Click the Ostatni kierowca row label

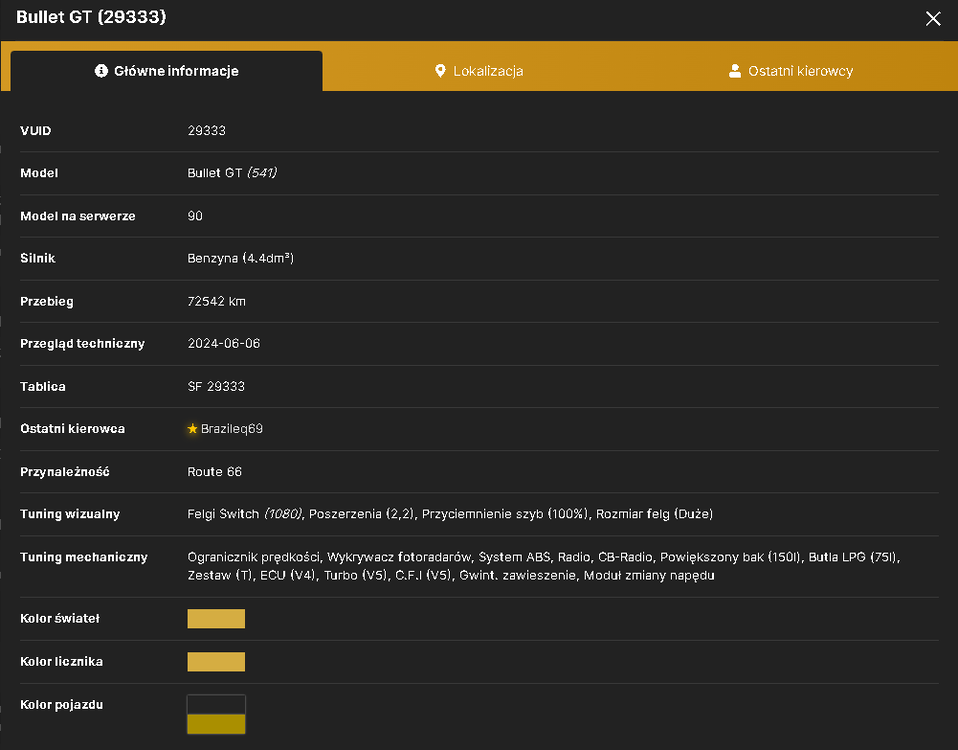click(x=73, y=429)
